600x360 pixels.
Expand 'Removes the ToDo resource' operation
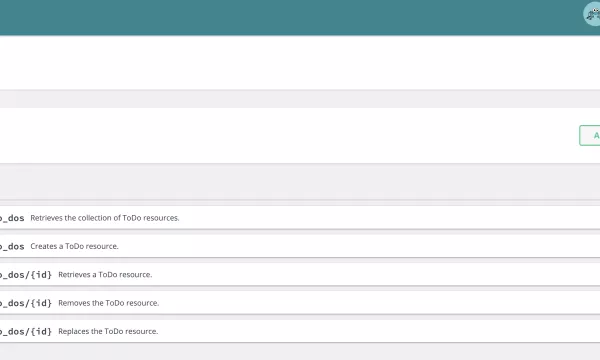pyautogui.click(x=300, y=303)
